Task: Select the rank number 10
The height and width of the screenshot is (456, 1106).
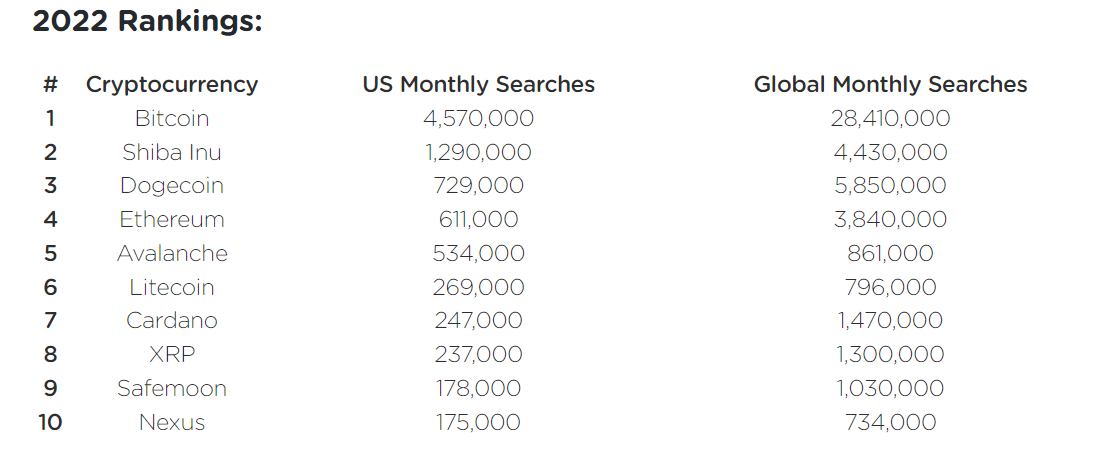Action: (x=50, y=422)
